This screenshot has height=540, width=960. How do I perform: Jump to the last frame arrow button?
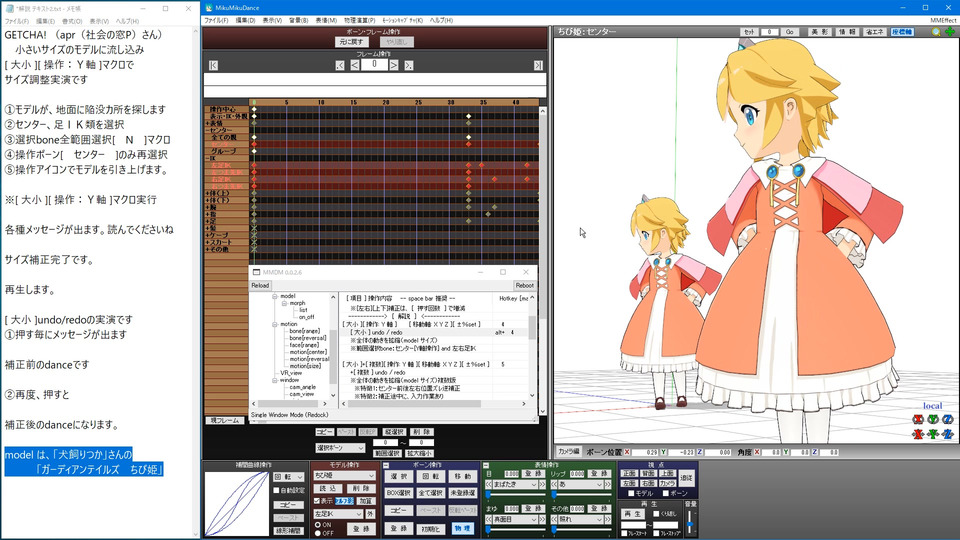click(x=538, y=65)
